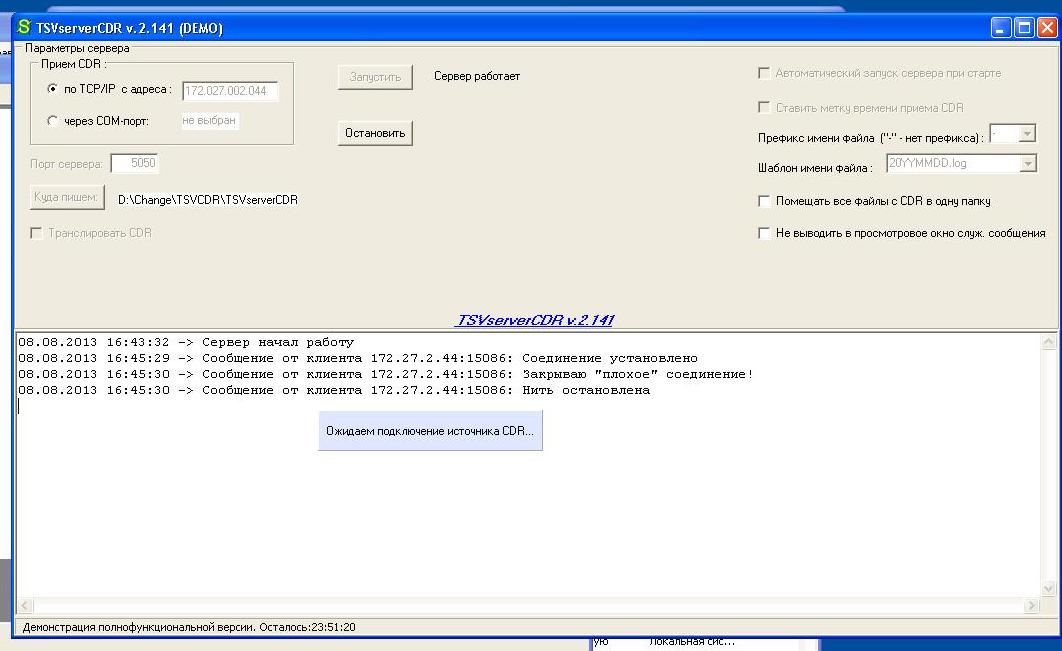Toggle 'Автоматический запуск сервера при старте' checkbox
This screenshot has width=1062, height=651.
764,72
